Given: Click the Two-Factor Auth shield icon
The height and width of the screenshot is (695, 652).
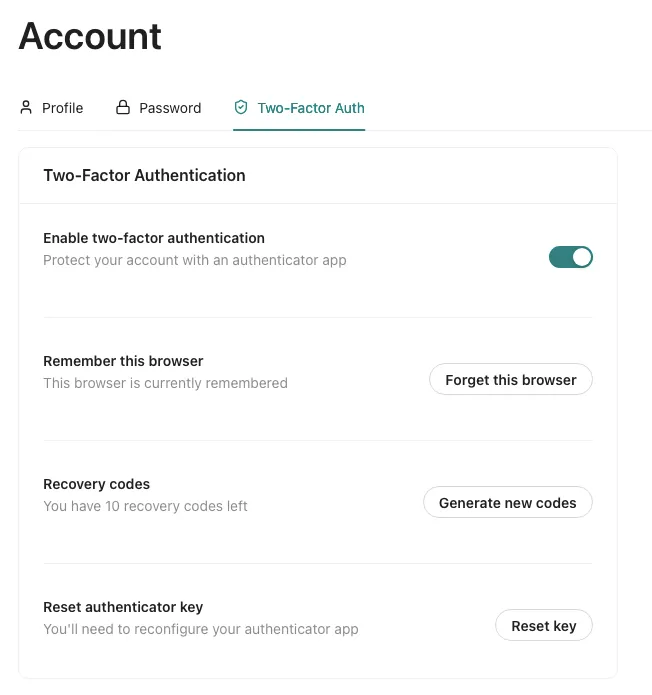Looking at the screenshot, I should tap(241, 107).
